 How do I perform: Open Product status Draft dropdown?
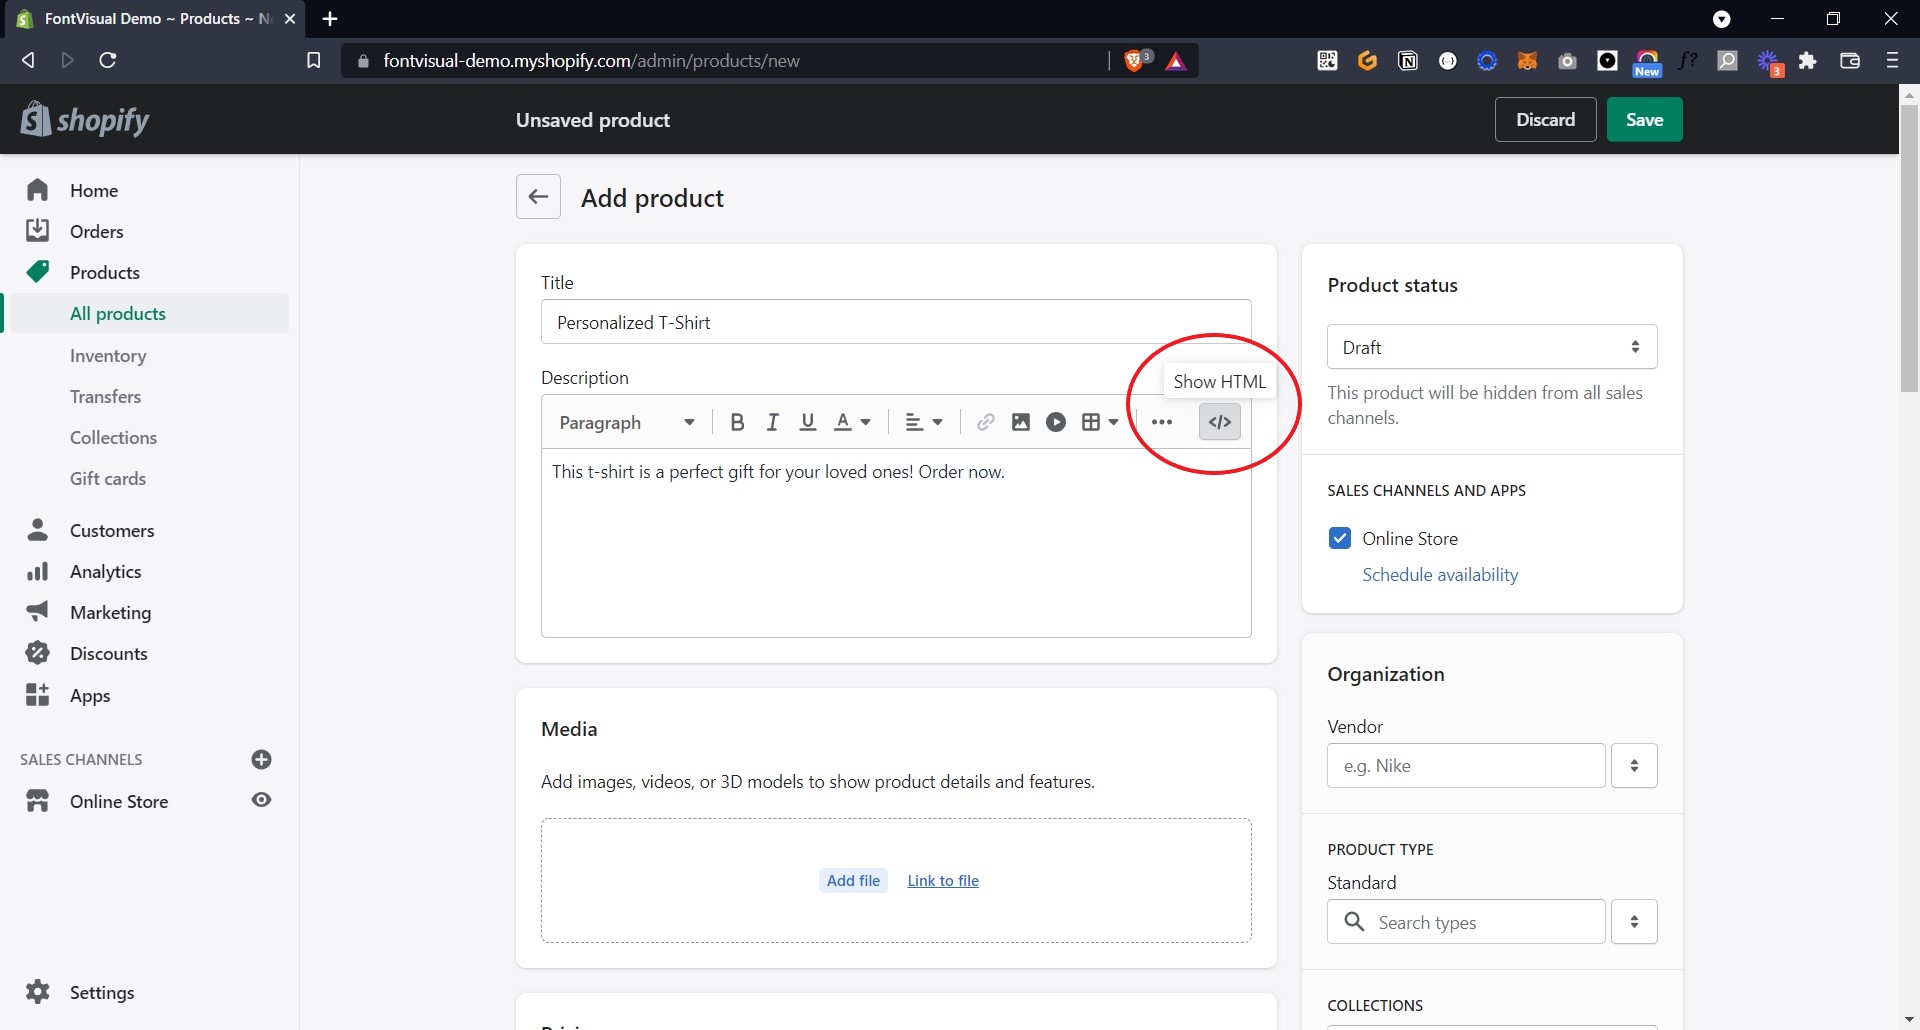[x=1492, y=347]
